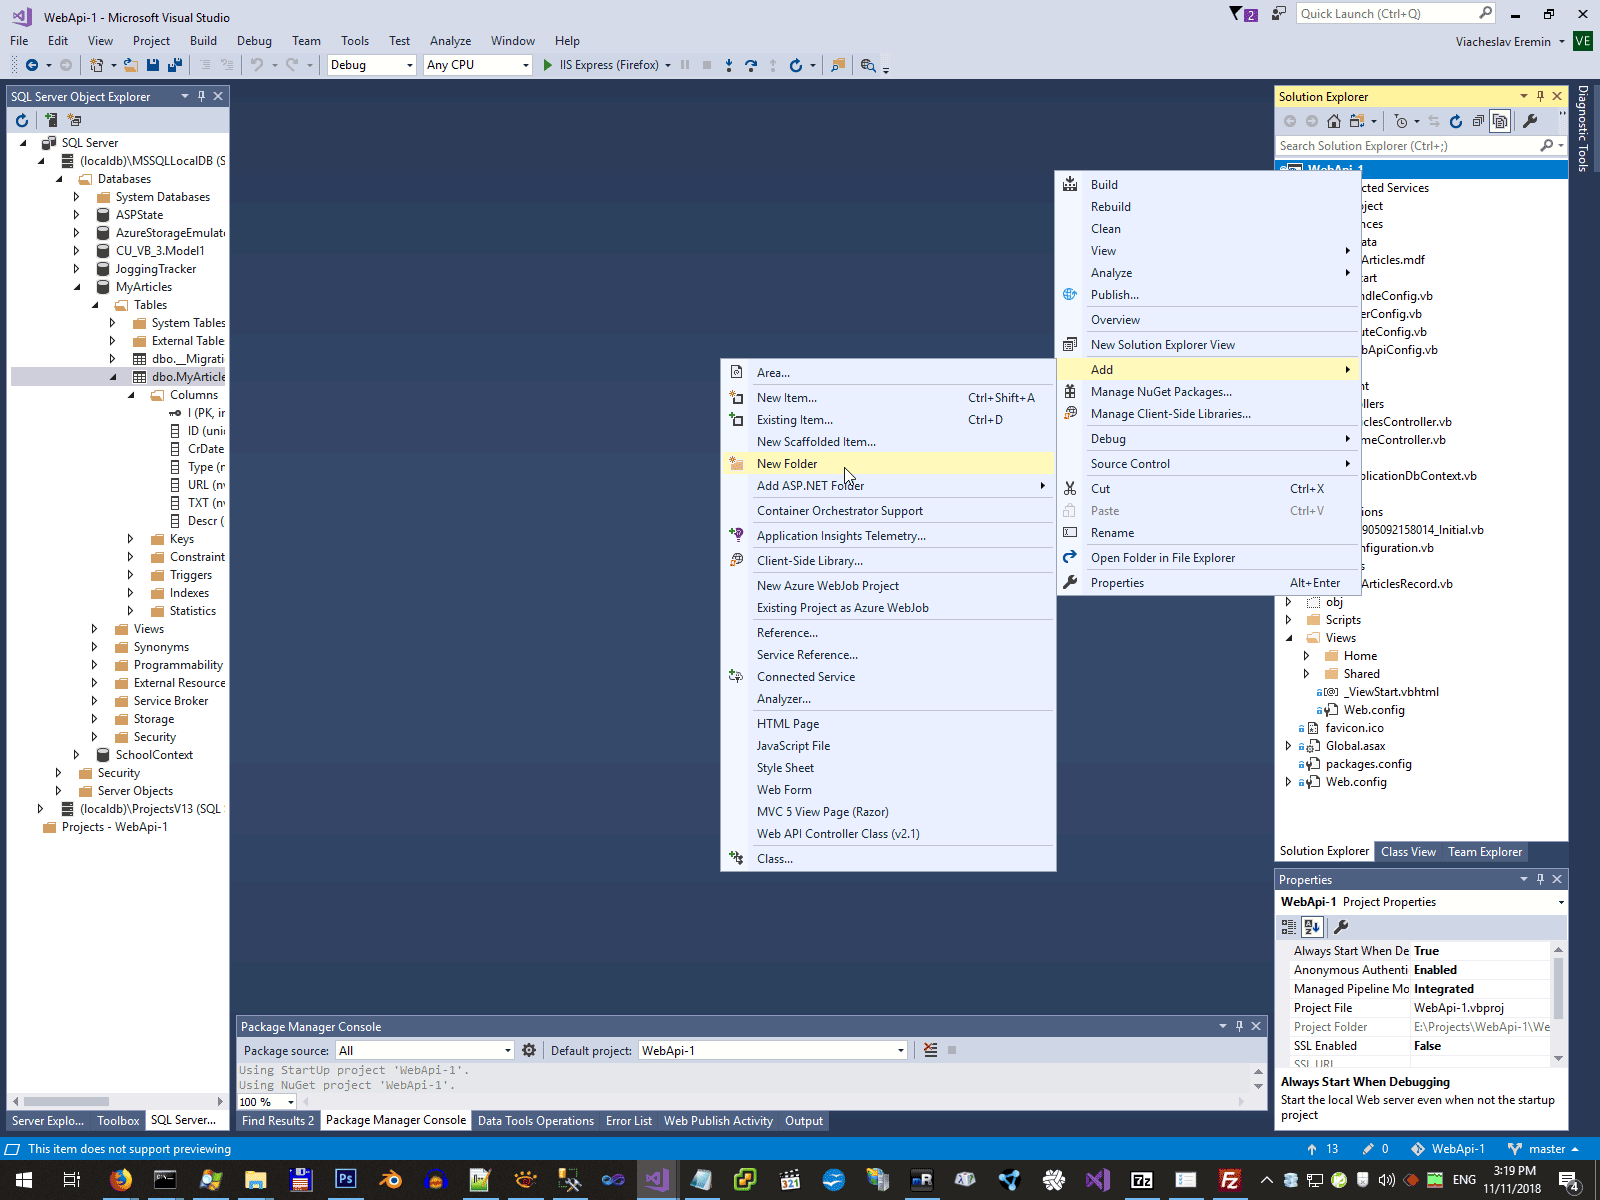Screen dimensions: 1600x1200
Task: Open the Package source dropdown
Action: [x=425, y=1050]
